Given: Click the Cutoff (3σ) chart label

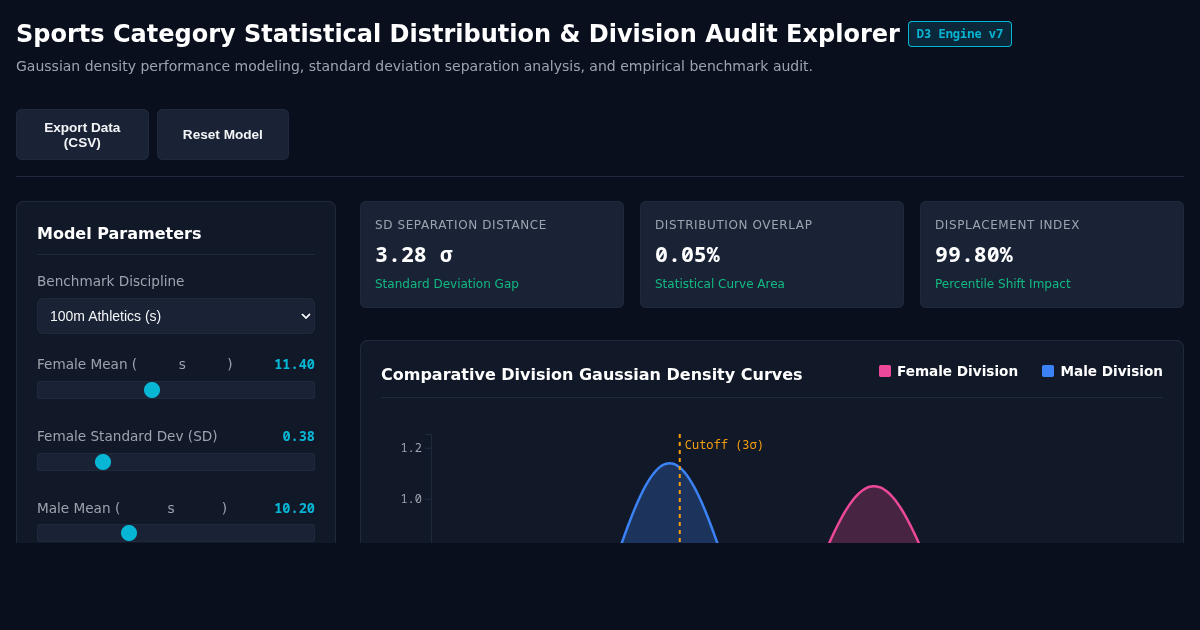Looking at the screenshot, I should click(724, 445).
